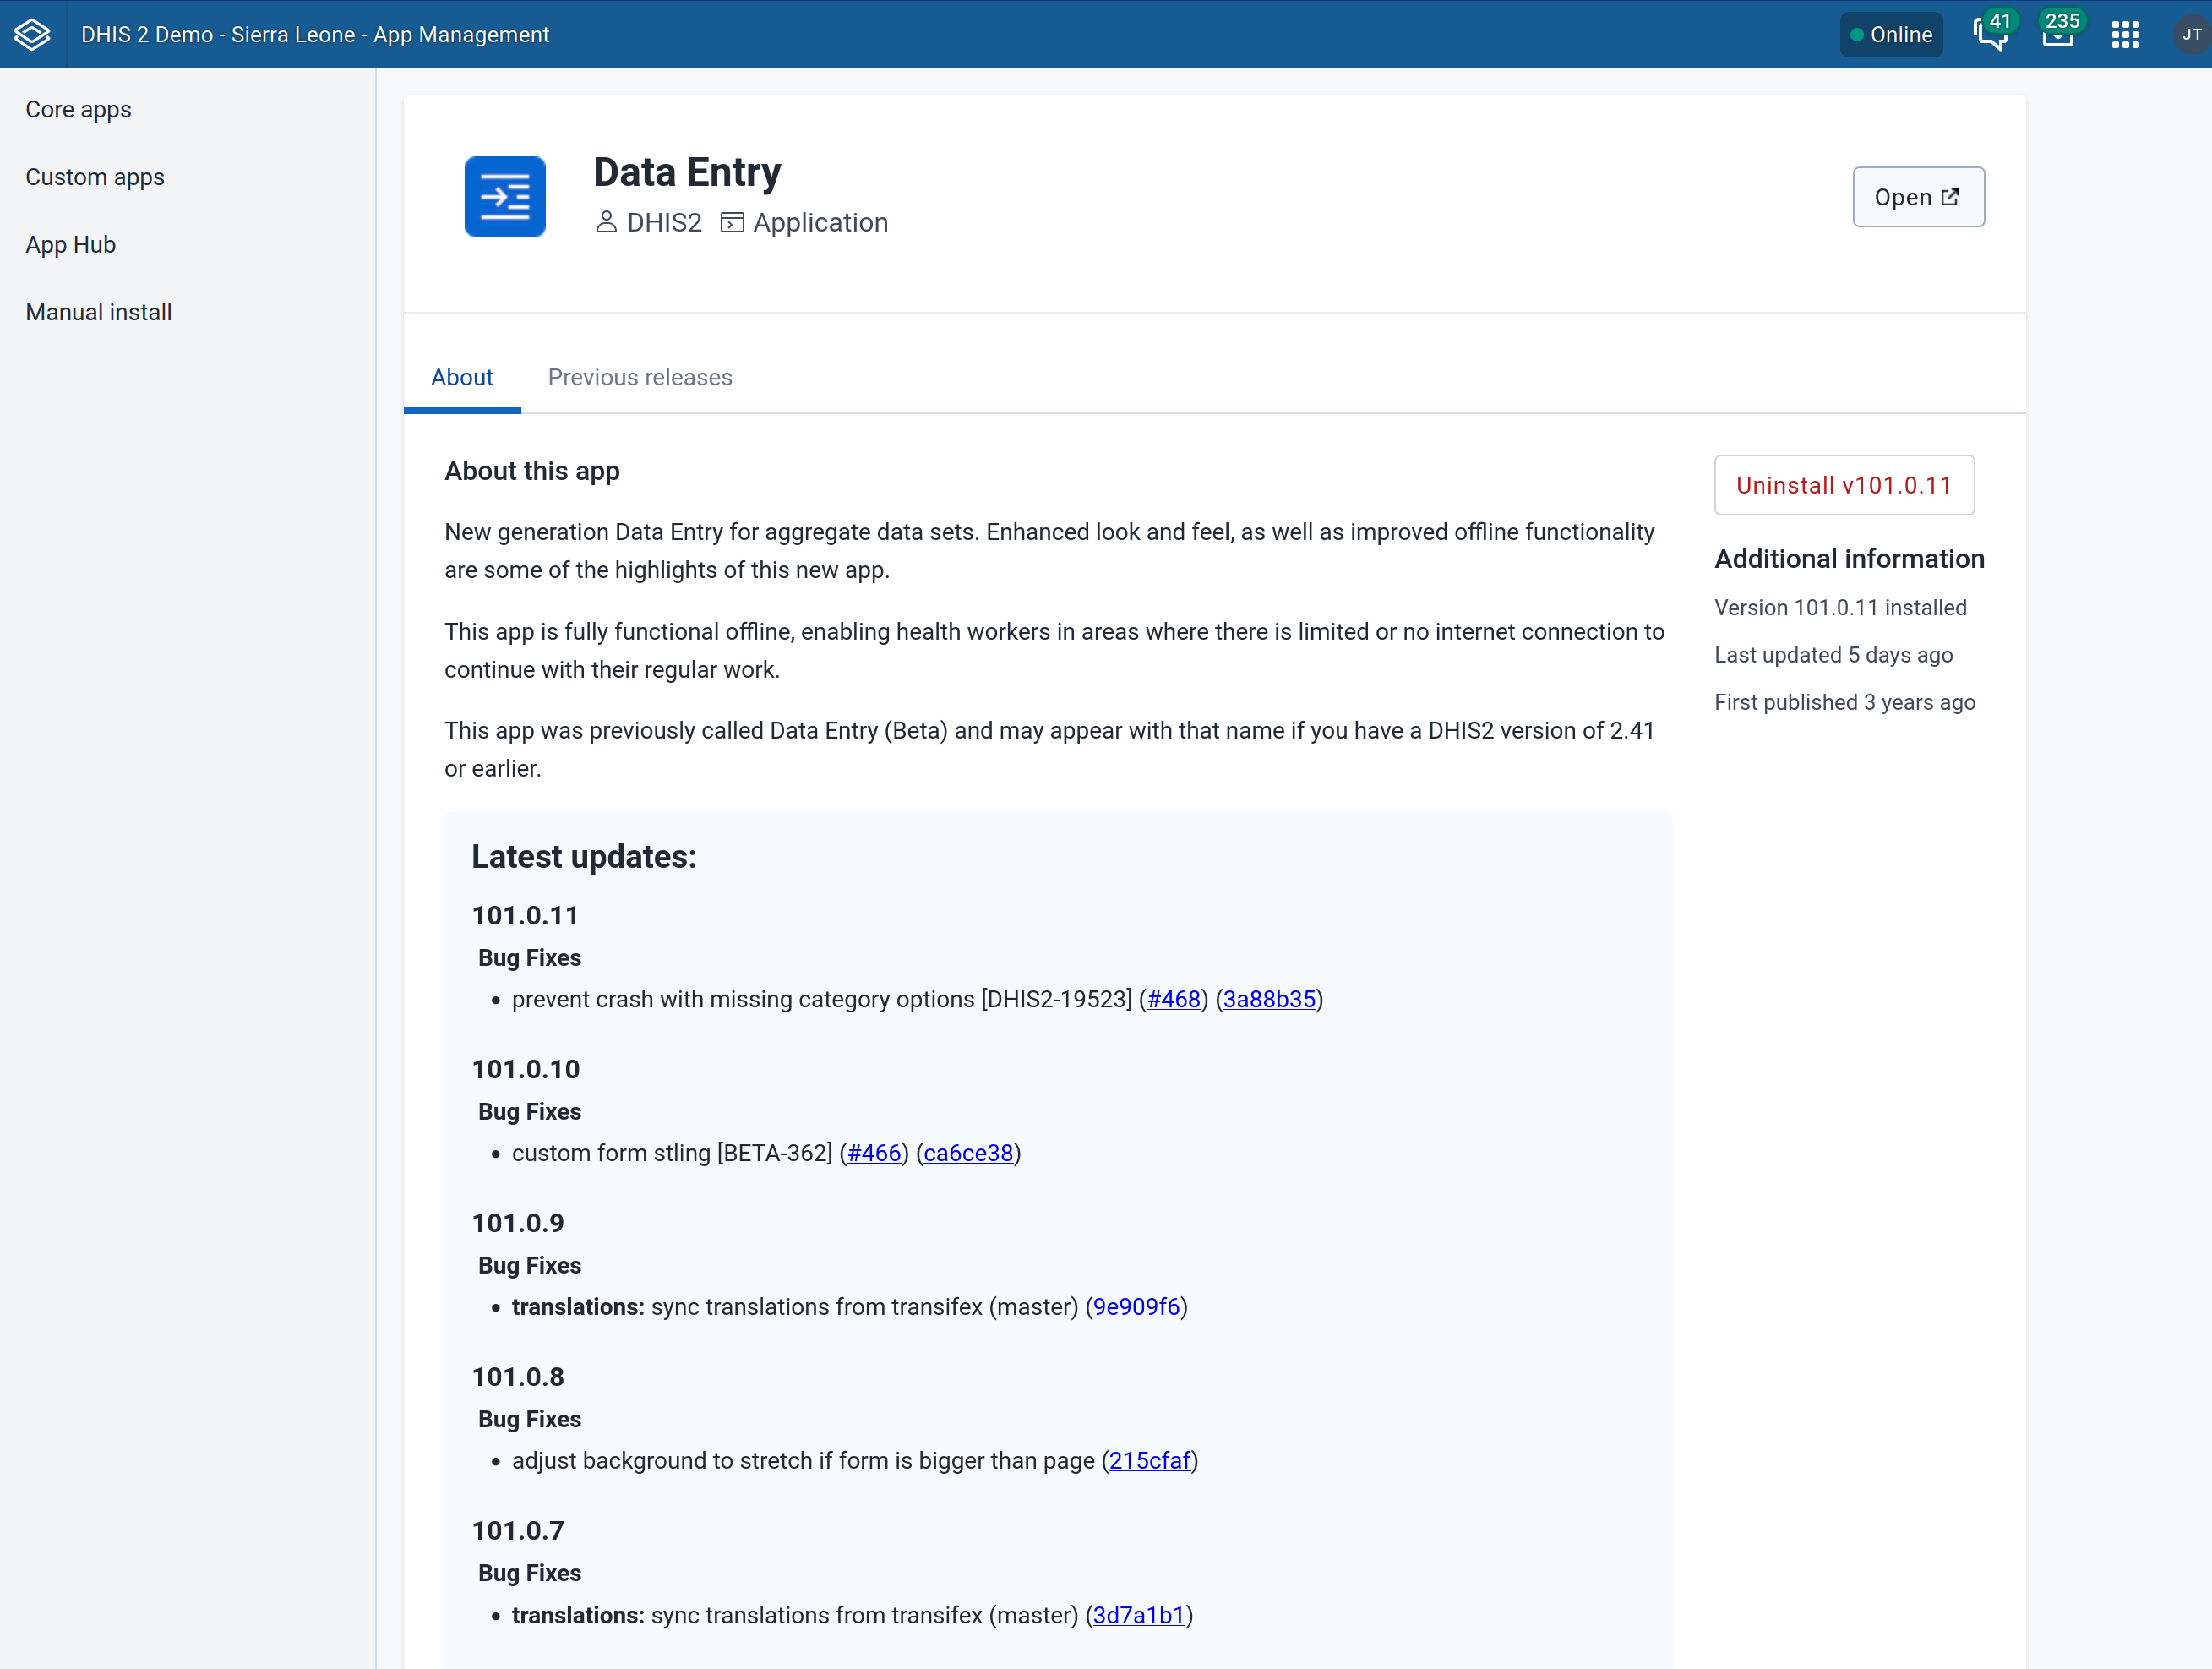
Task: Follow the #468 pull request link
Action: 1173,999
